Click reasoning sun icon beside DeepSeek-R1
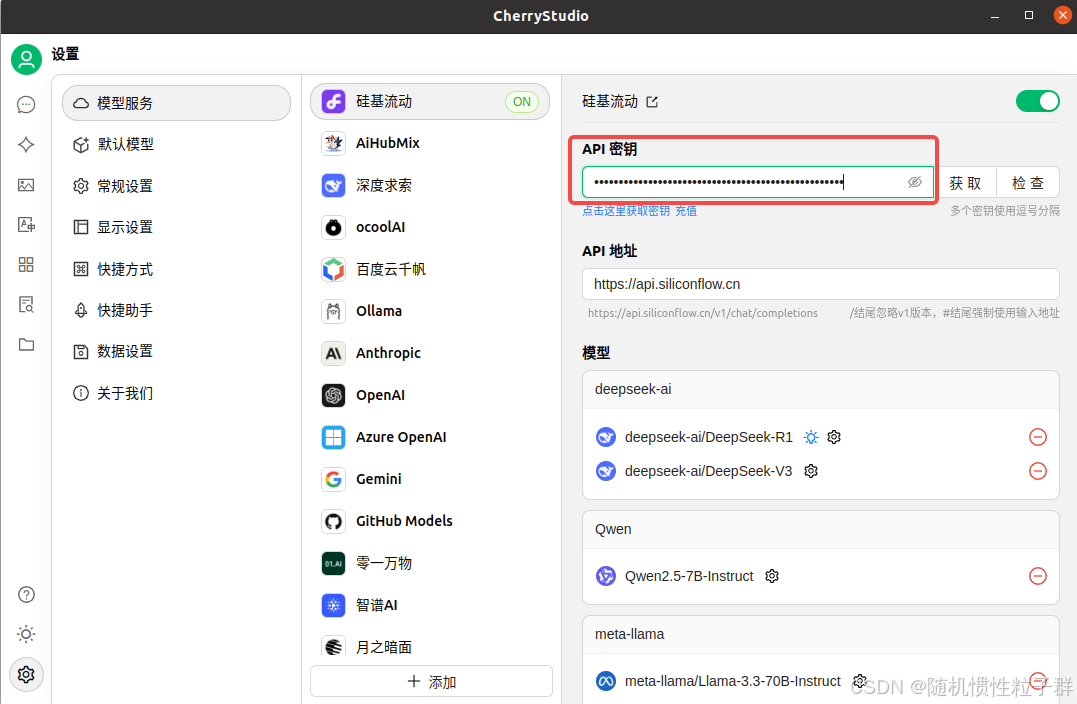The width and height of the screenshot is (1077, 704). 811,437
